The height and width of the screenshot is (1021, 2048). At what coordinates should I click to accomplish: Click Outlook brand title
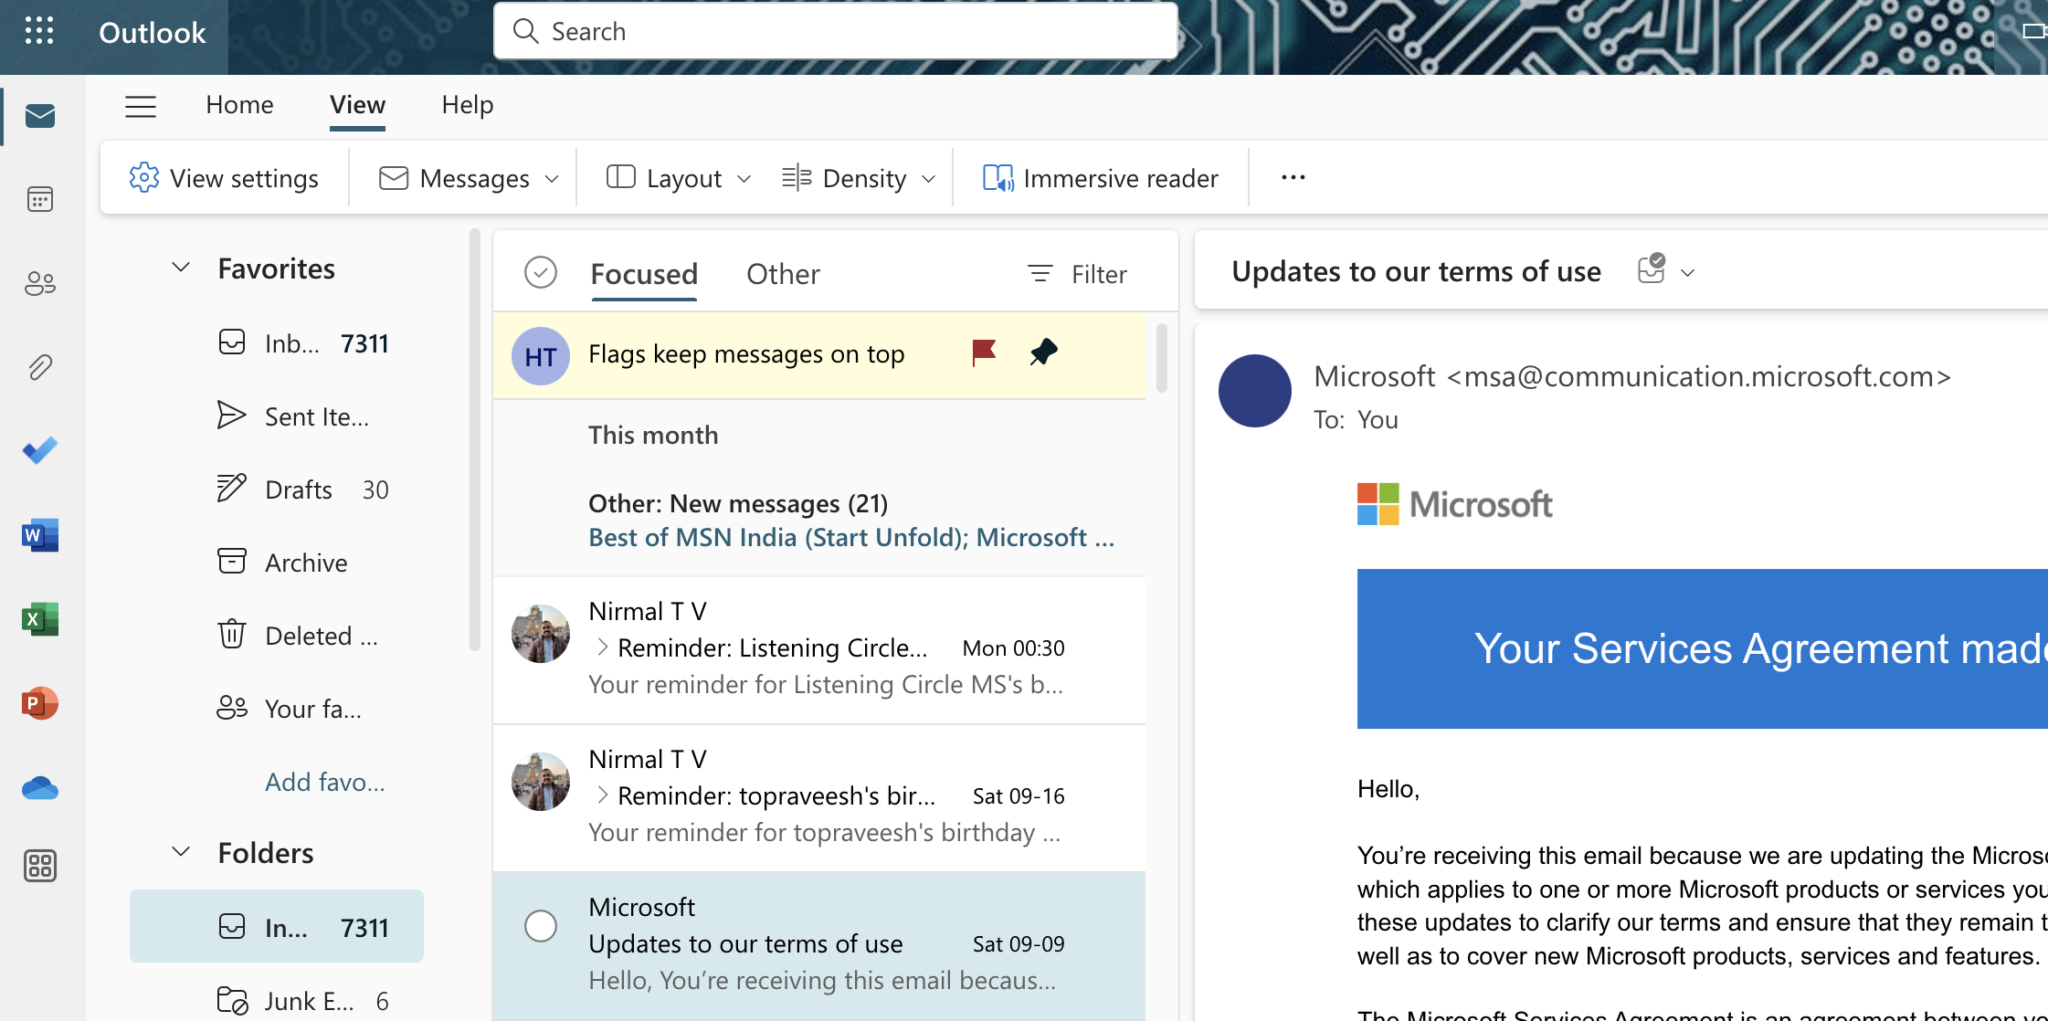tap(152, 32)
